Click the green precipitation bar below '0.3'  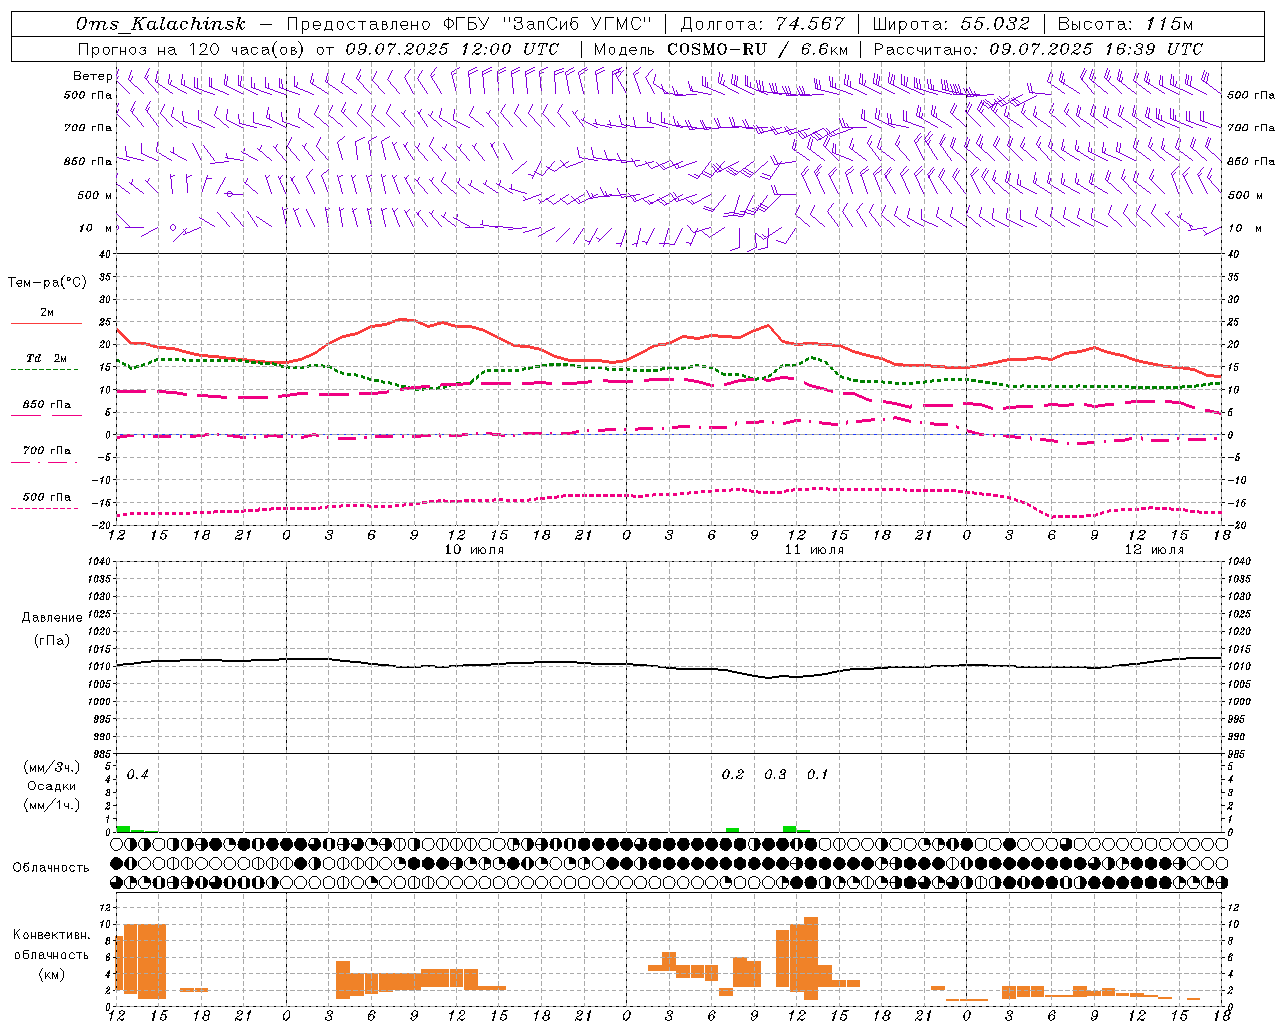[x=790, y=829]
